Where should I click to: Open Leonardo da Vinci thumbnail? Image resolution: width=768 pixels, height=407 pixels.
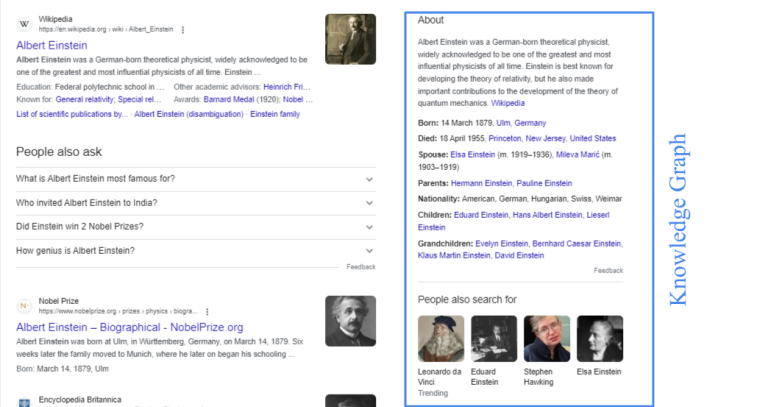[x=441, y=338]
